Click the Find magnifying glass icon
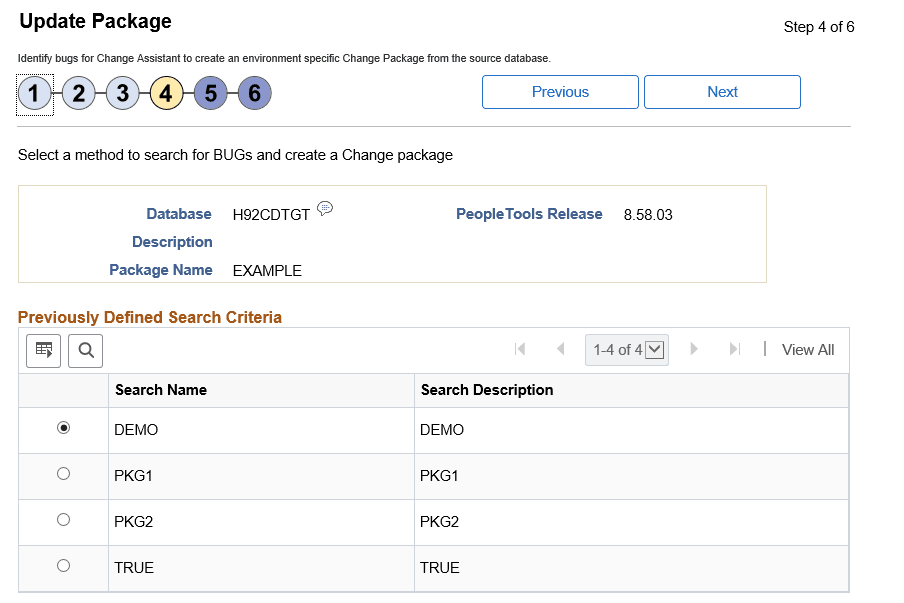This screenshot has height=603, width=904. coord(85,350)
